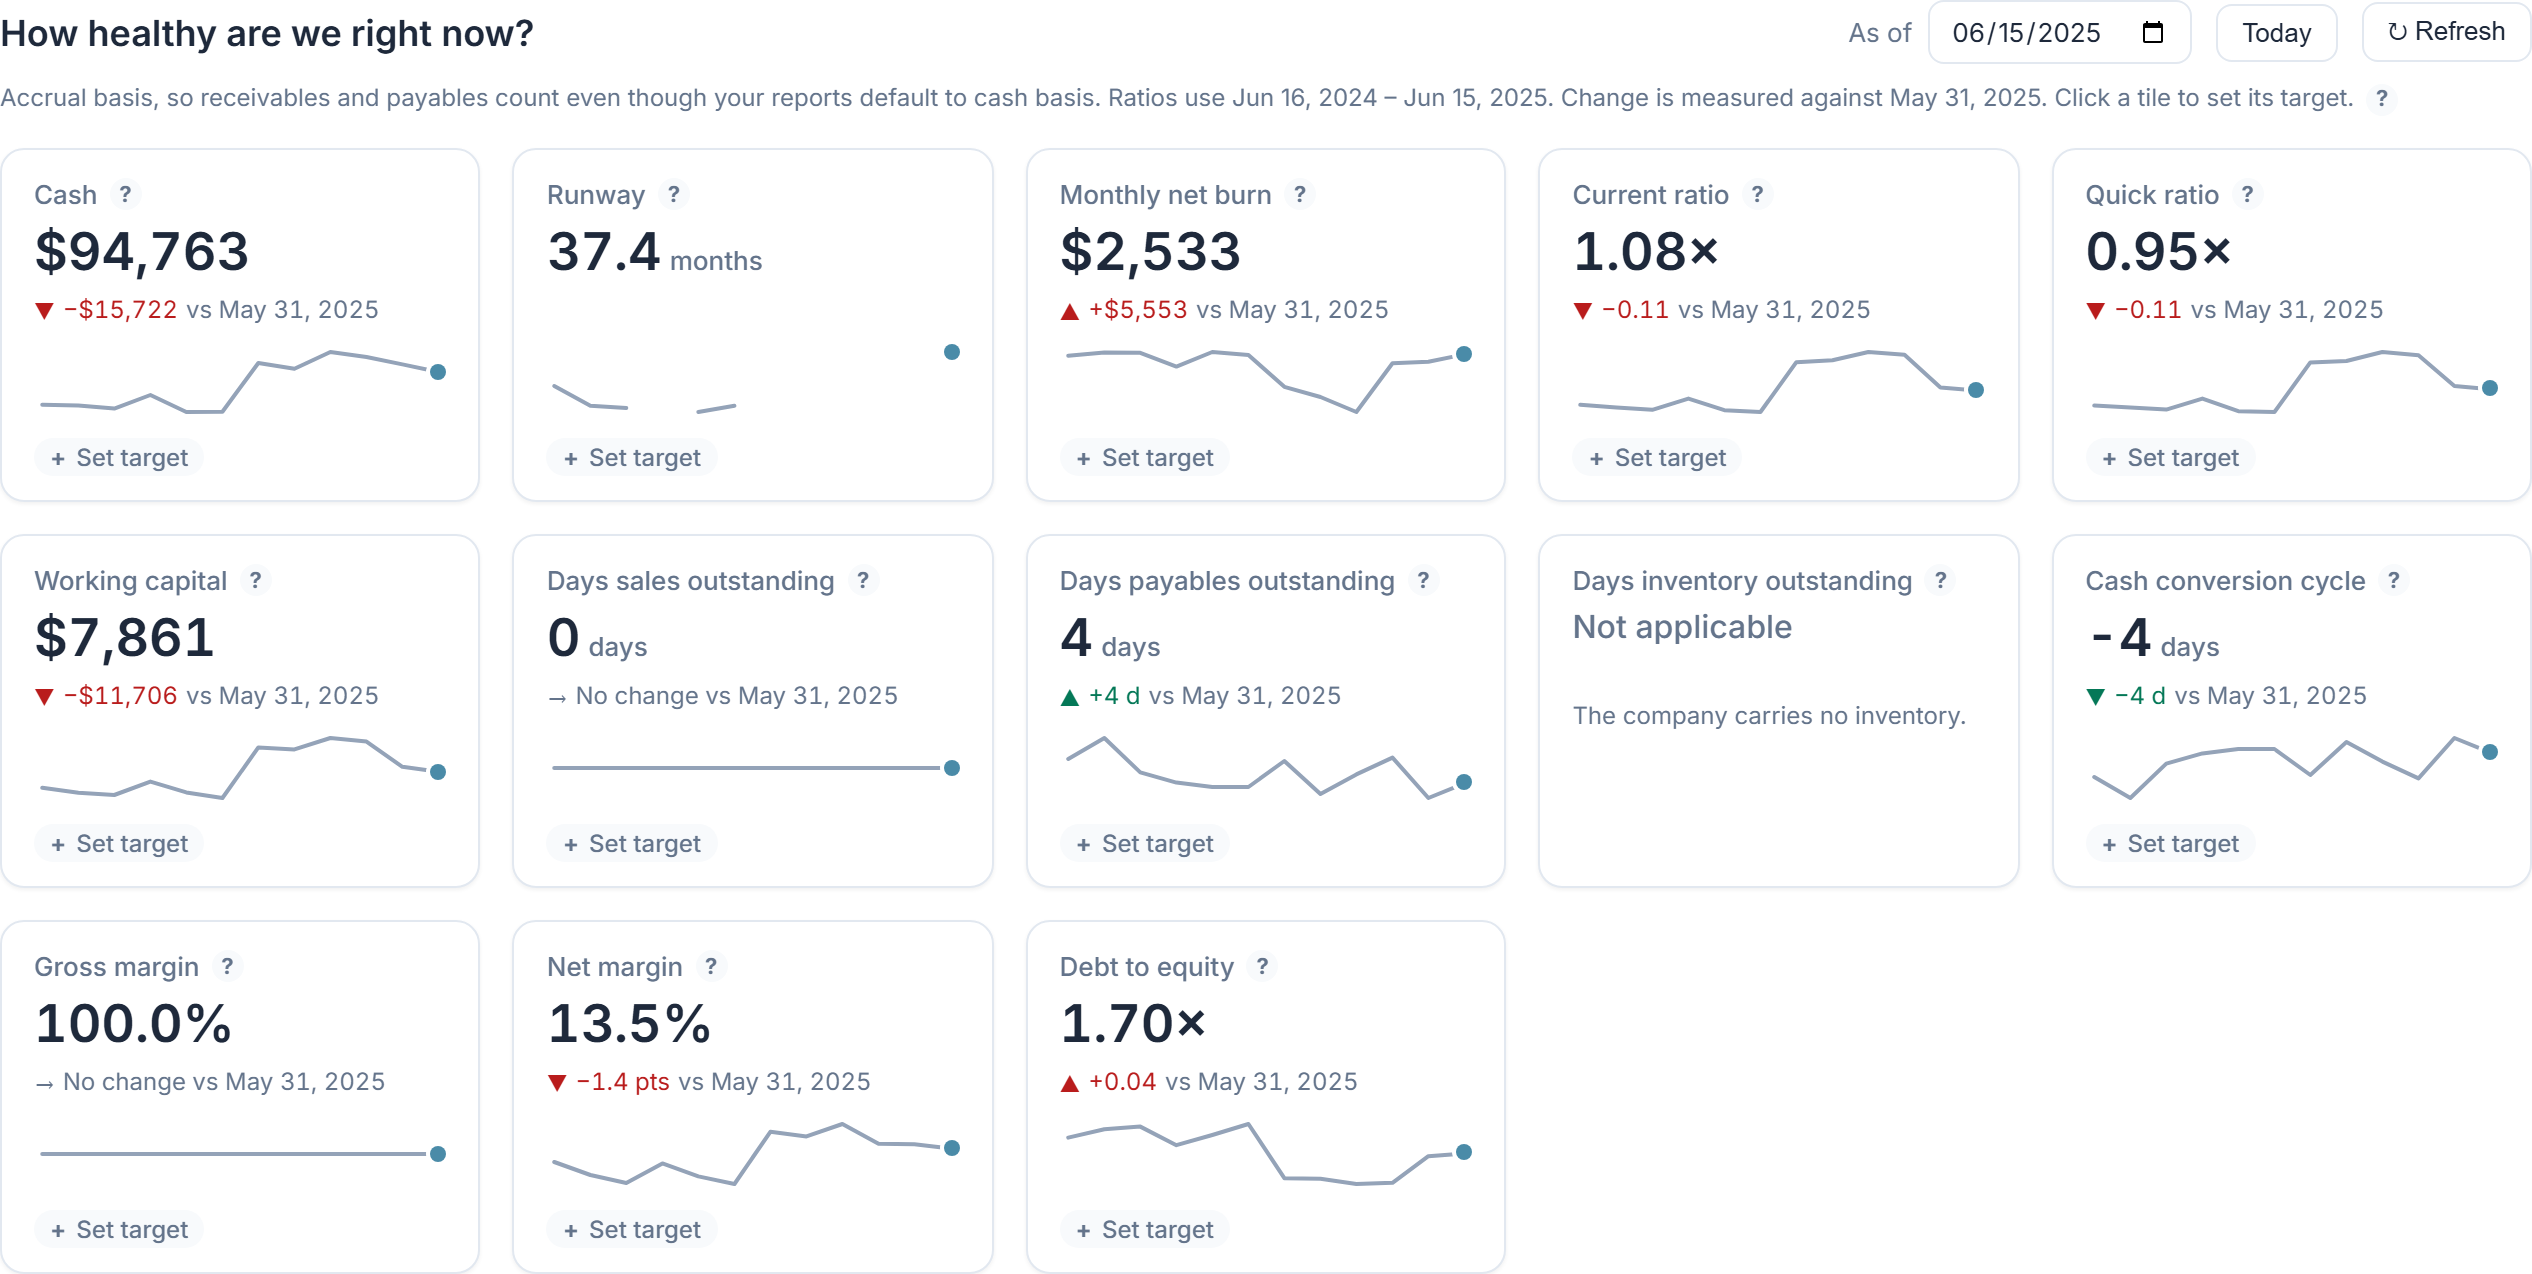Viewport: 2532px width, 1274px height.
Task: Show help for Days payables outstanding
Action: click(x=1423, y=580)
